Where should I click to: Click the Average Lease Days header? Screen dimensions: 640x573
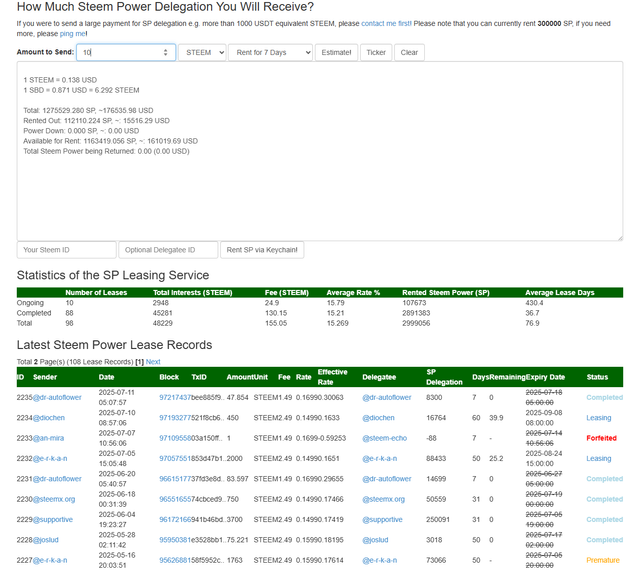point(560,293)
